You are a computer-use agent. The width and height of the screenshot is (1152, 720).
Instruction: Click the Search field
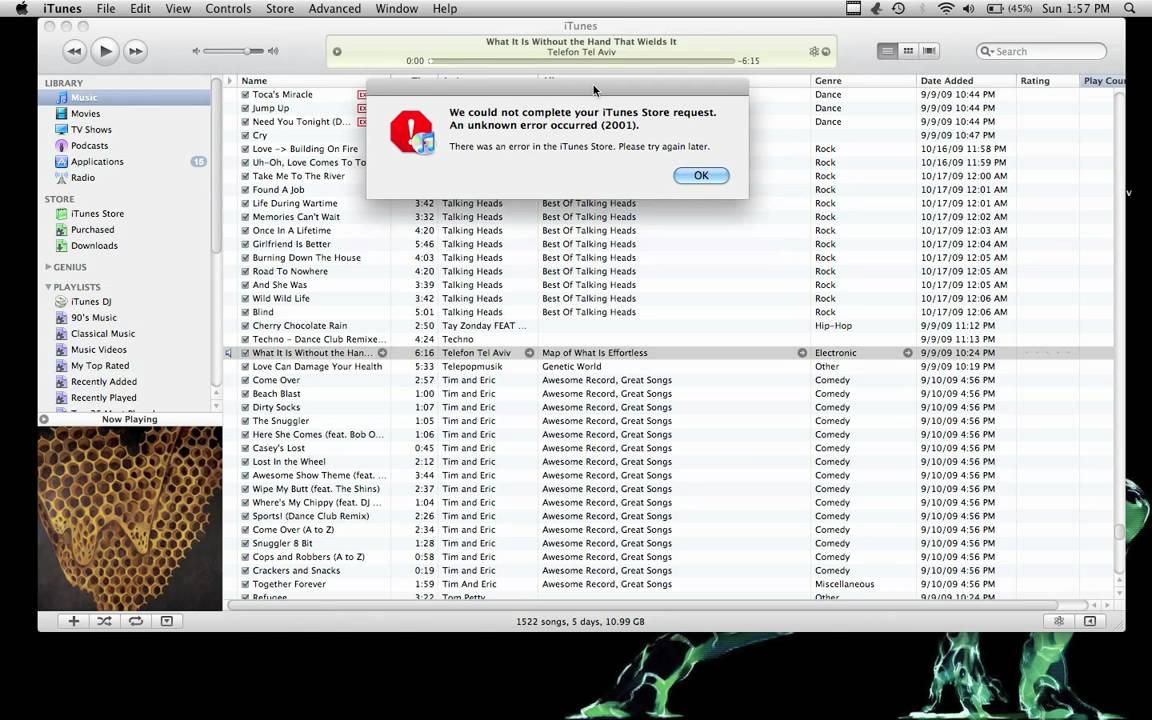click(1041, 51)
